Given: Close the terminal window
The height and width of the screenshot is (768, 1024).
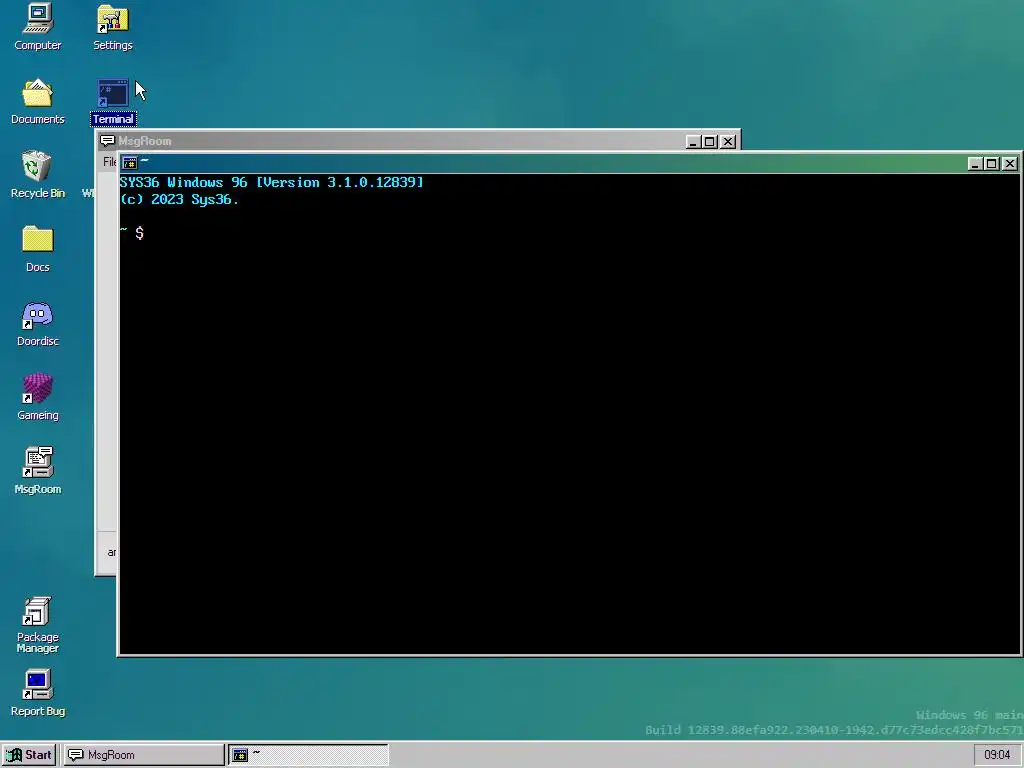Looking at the screenshot, I should click(1010, 164).
